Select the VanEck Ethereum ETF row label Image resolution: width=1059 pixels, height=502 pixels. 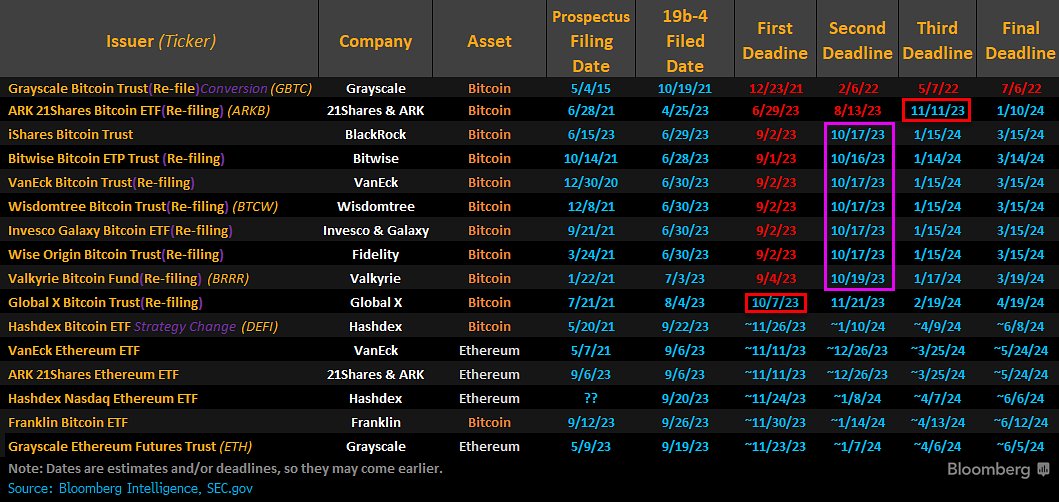click(x=76, y=350)
